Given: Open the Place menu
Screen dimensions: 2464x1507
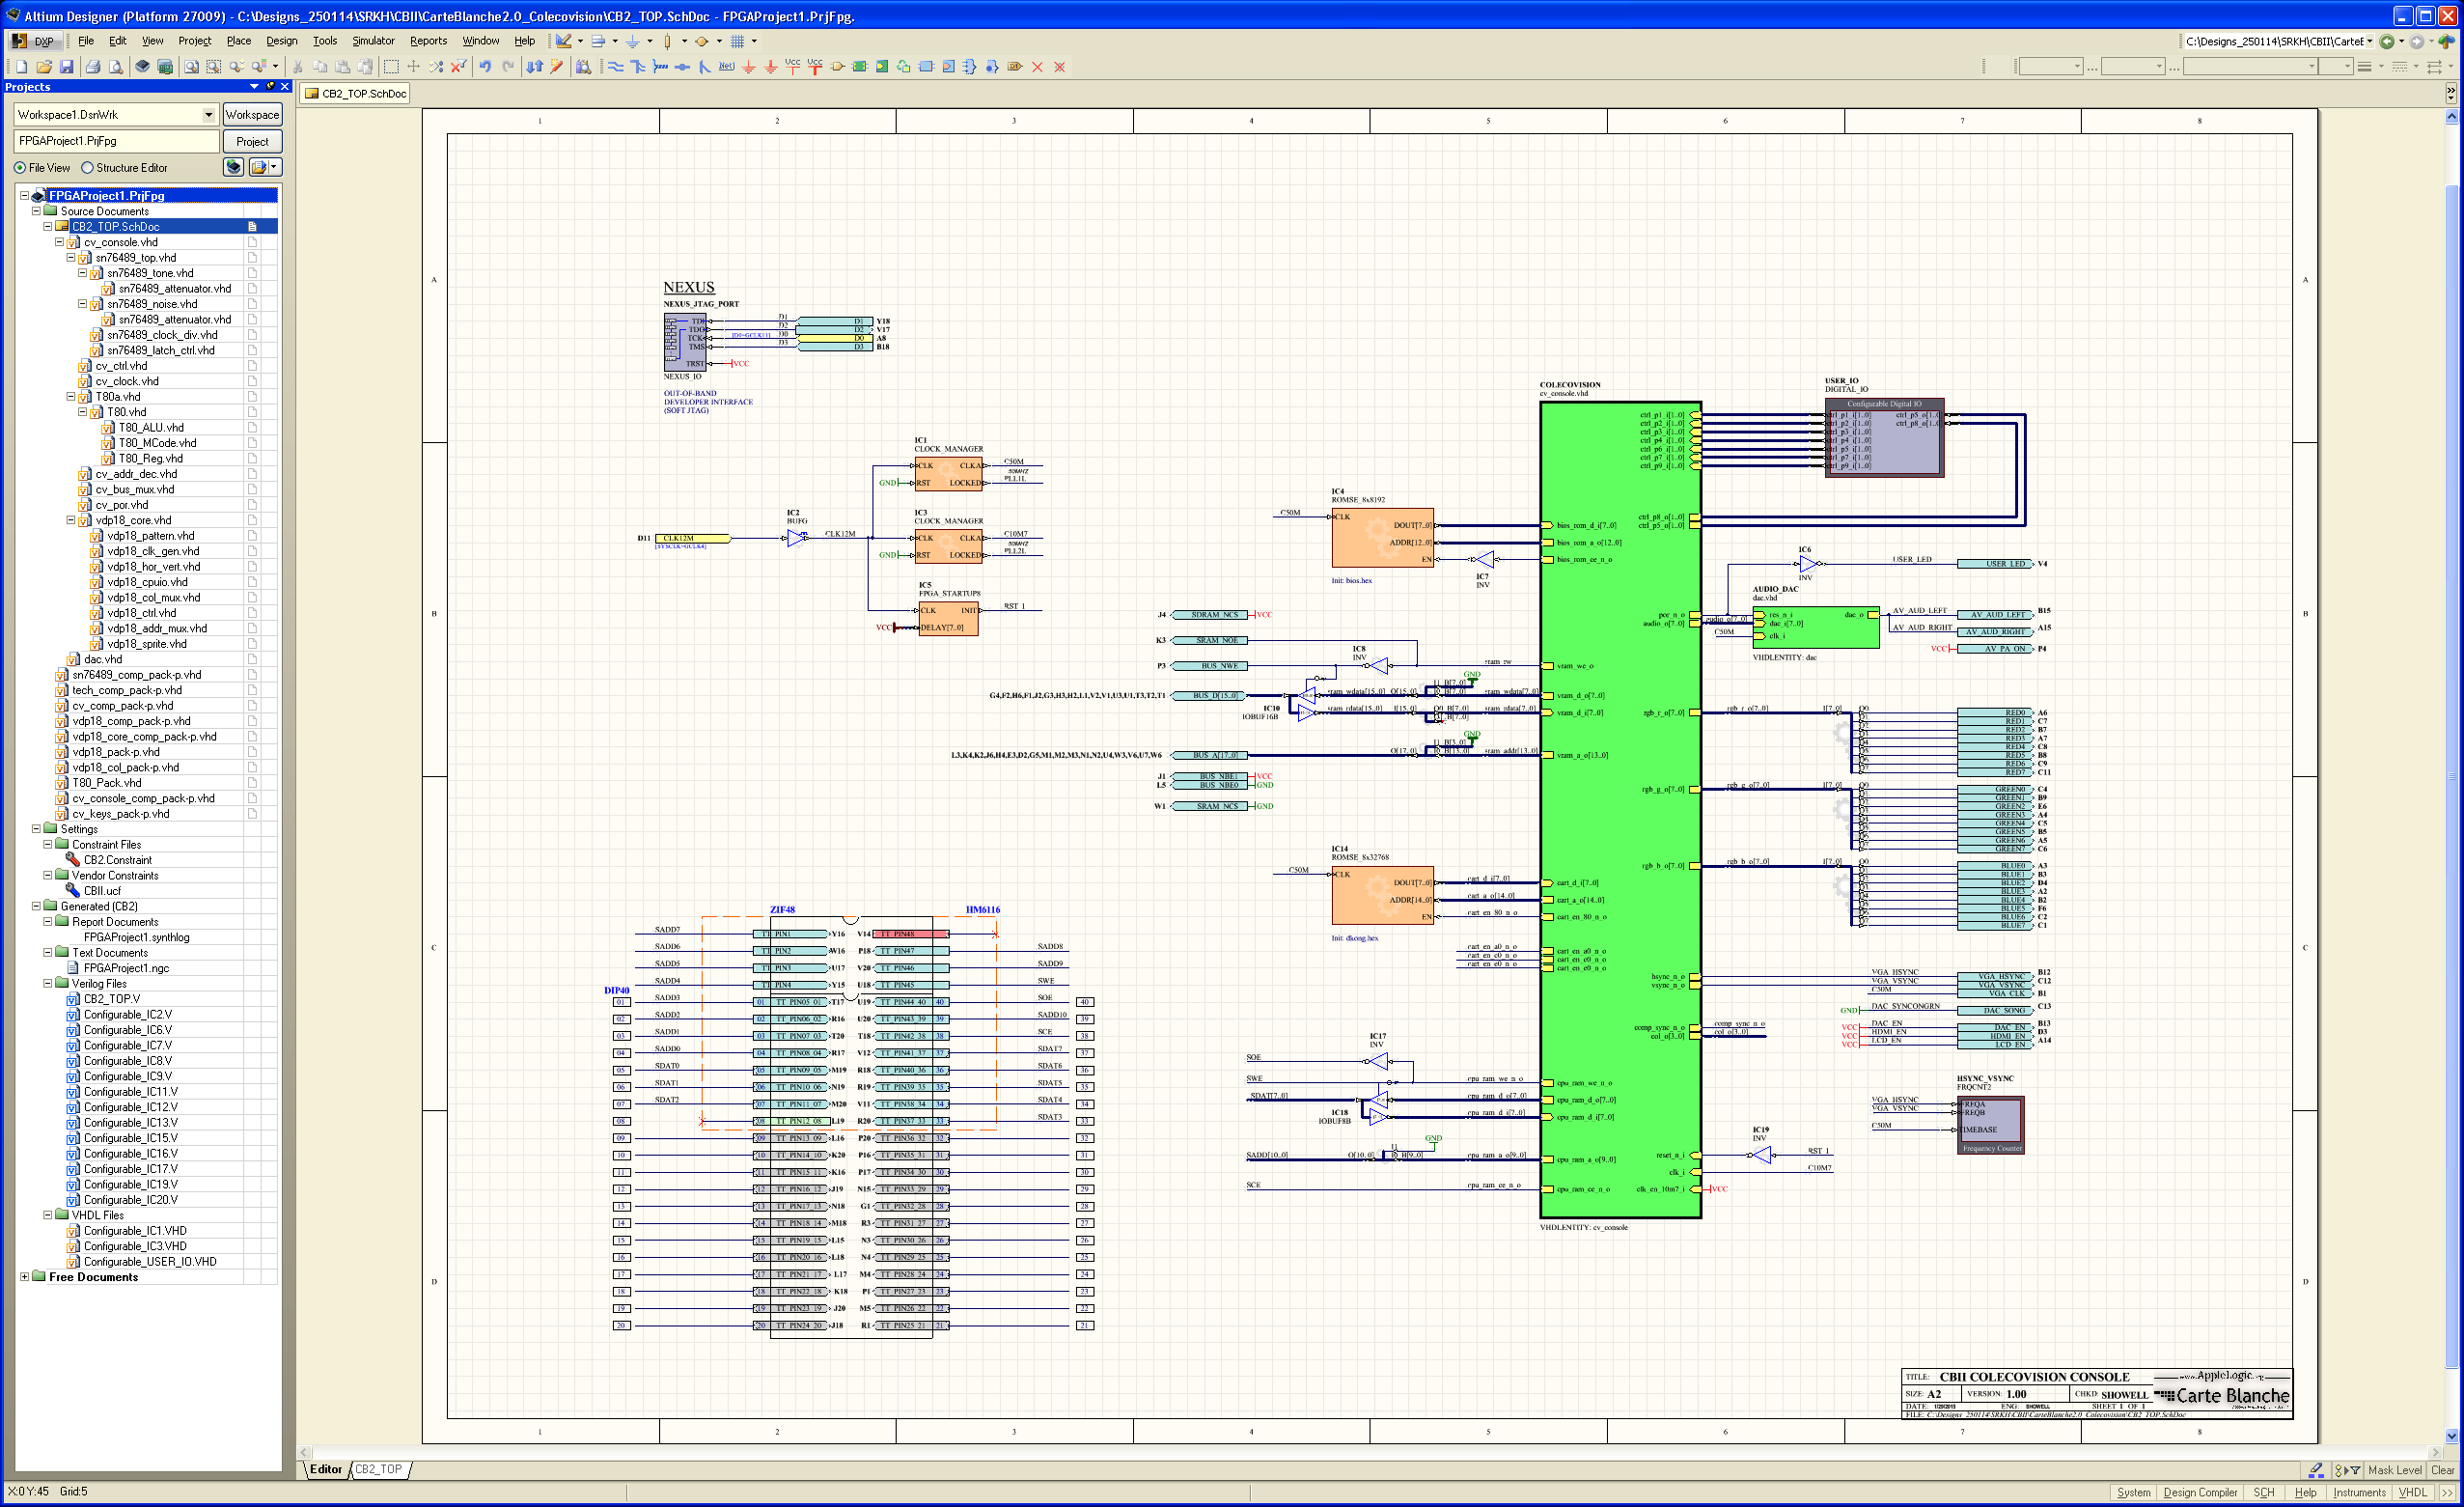Looking at the screenshot, I should click(x=239, y=41).
